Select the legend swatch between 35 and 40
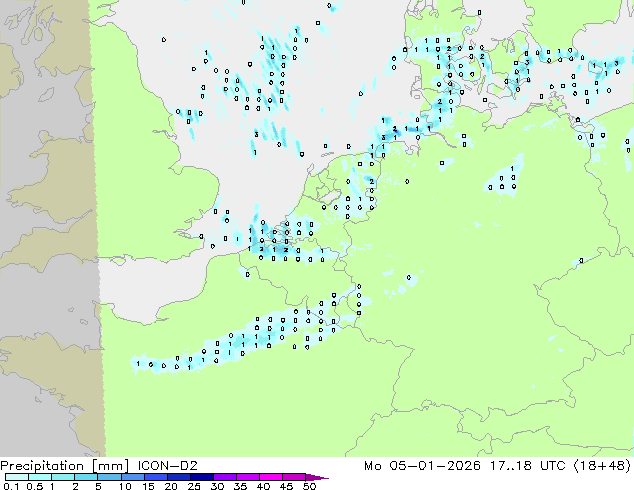This screenshot has width=634, height=490. point(248,477)
